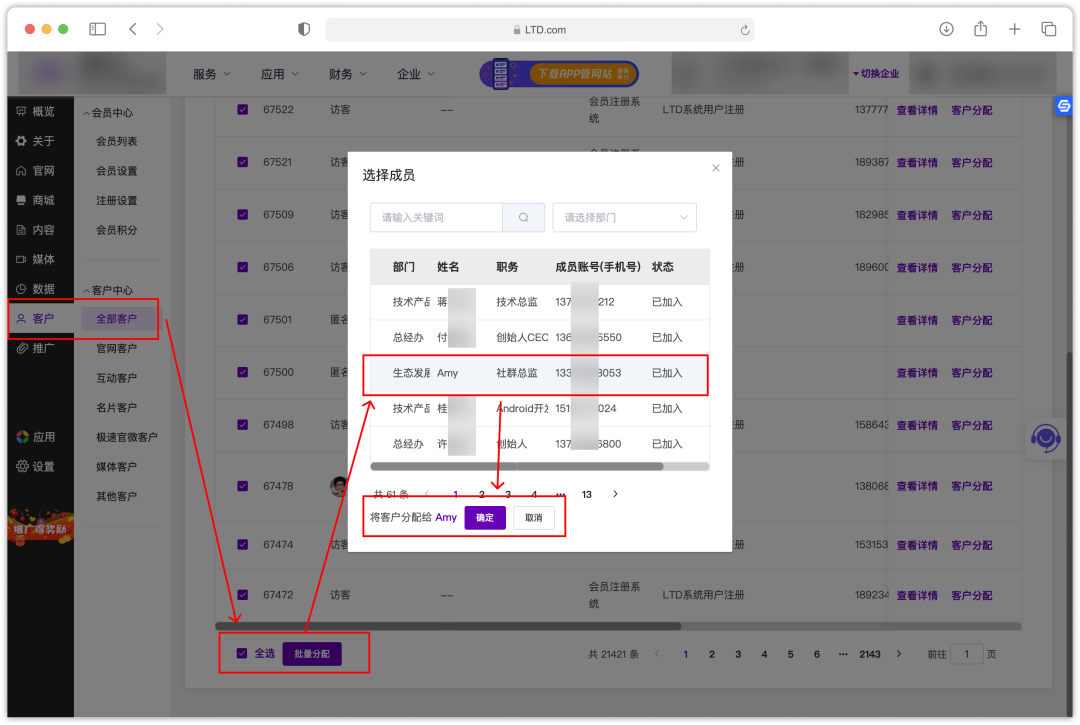The width and height of the screenshot is (1080, 725).
Task: Reload the LTD.com page
Action: pyautogui.click(x=745, y=30)
